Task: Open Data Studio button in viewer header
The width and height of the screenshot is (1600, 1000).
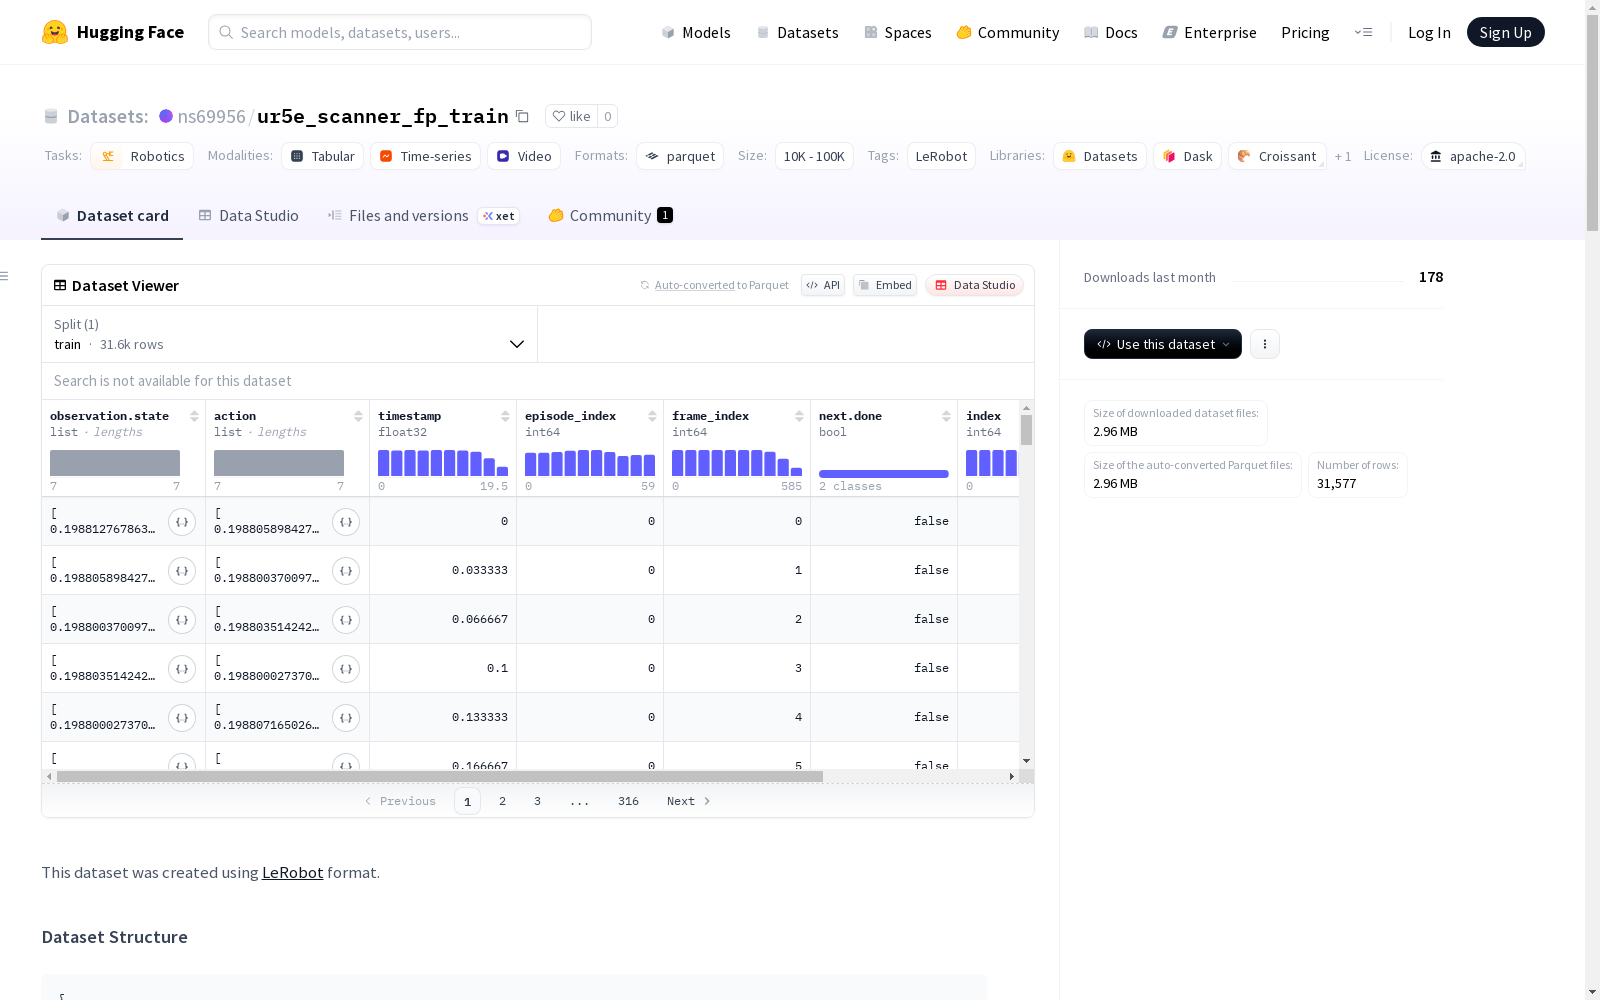Action: (x=975, y=285)
